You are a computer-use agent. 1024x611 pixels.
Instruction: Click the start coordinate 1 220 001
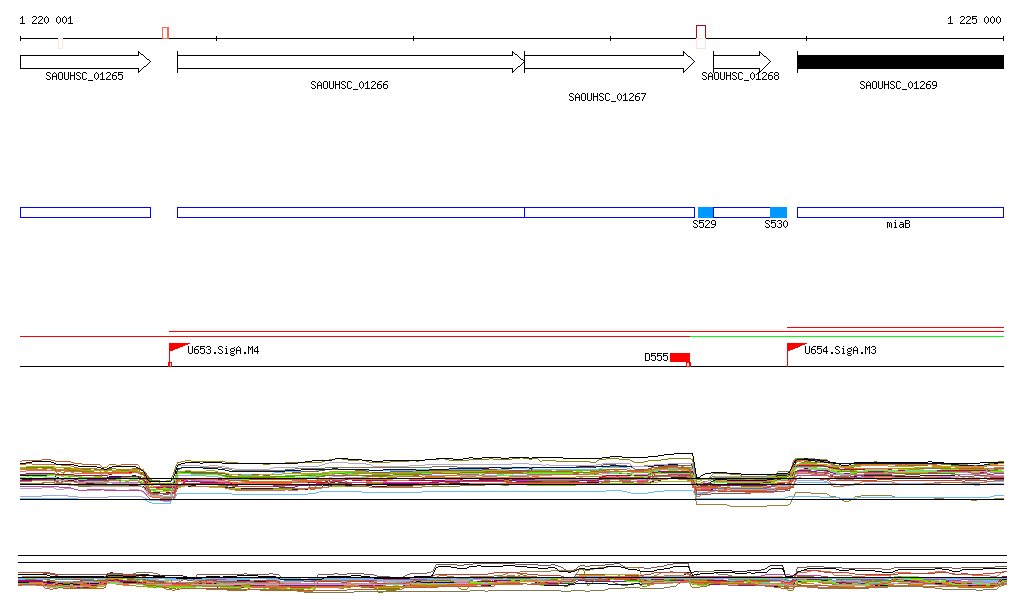point(46,20)
